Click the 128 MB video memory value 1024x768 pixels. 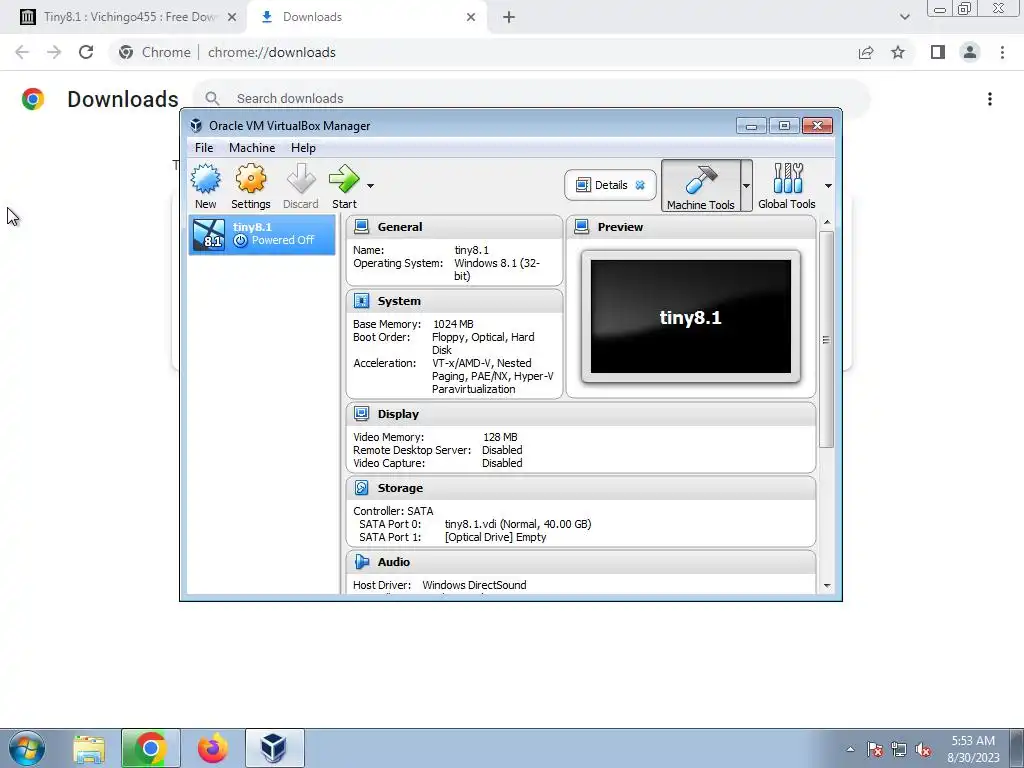[500, 437]
